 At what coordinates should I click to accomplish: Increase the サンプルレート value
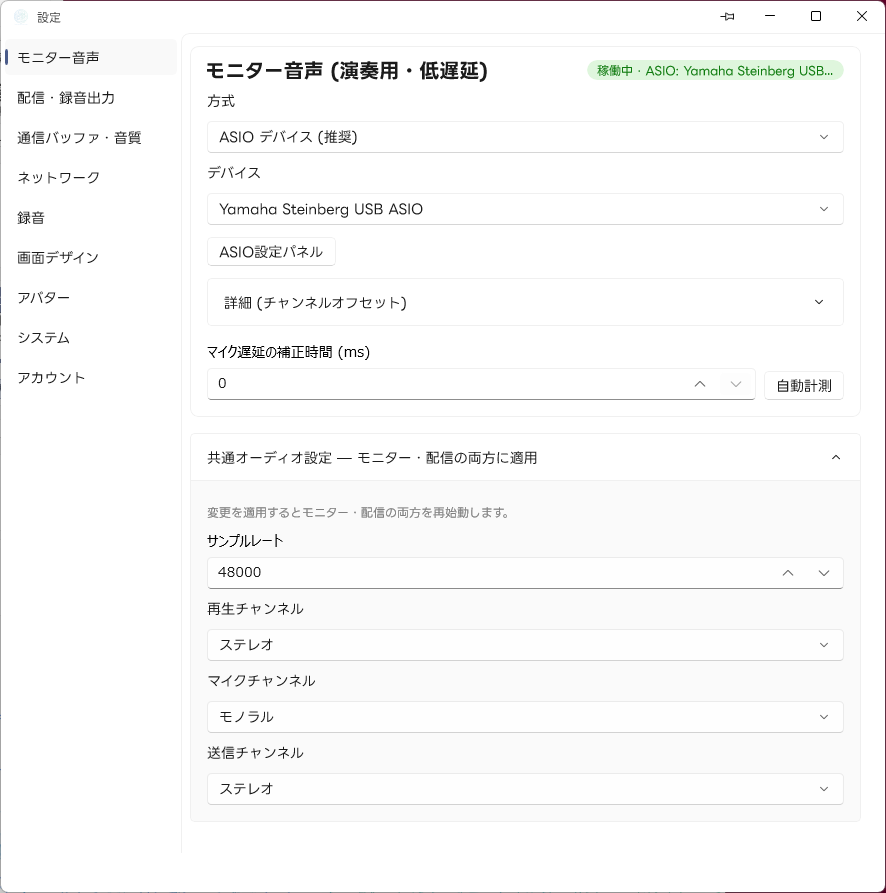click(787, 573)
